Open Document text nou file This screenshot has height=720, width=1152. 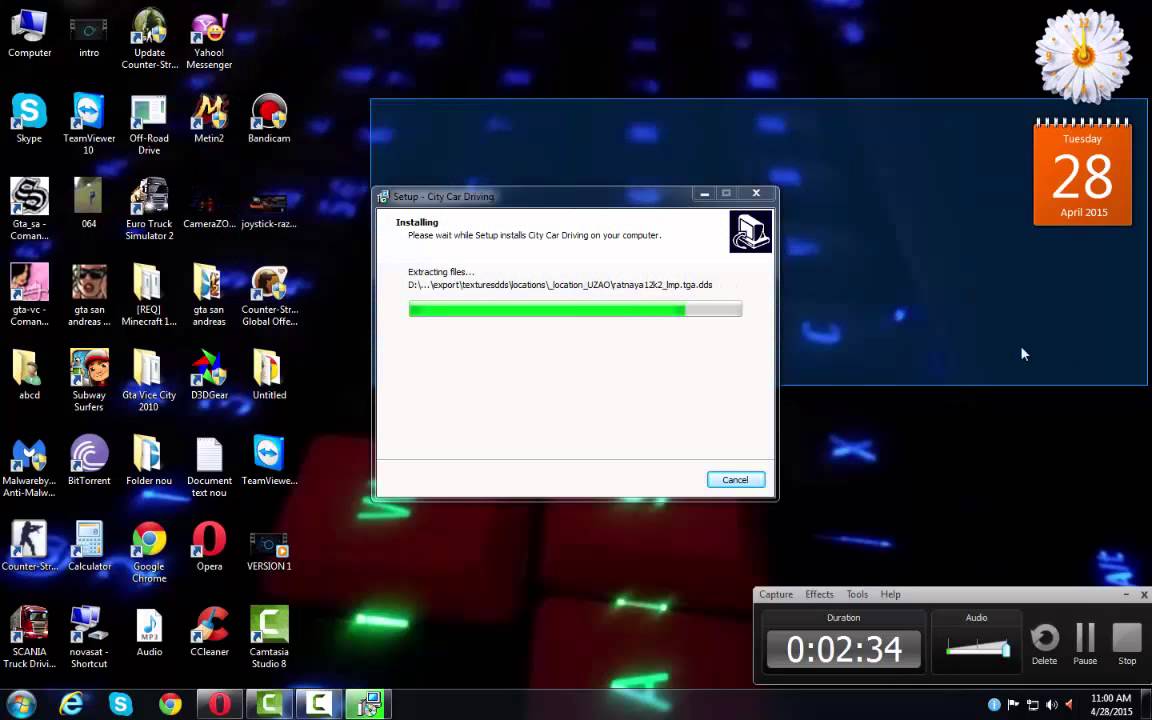(209, 466)
